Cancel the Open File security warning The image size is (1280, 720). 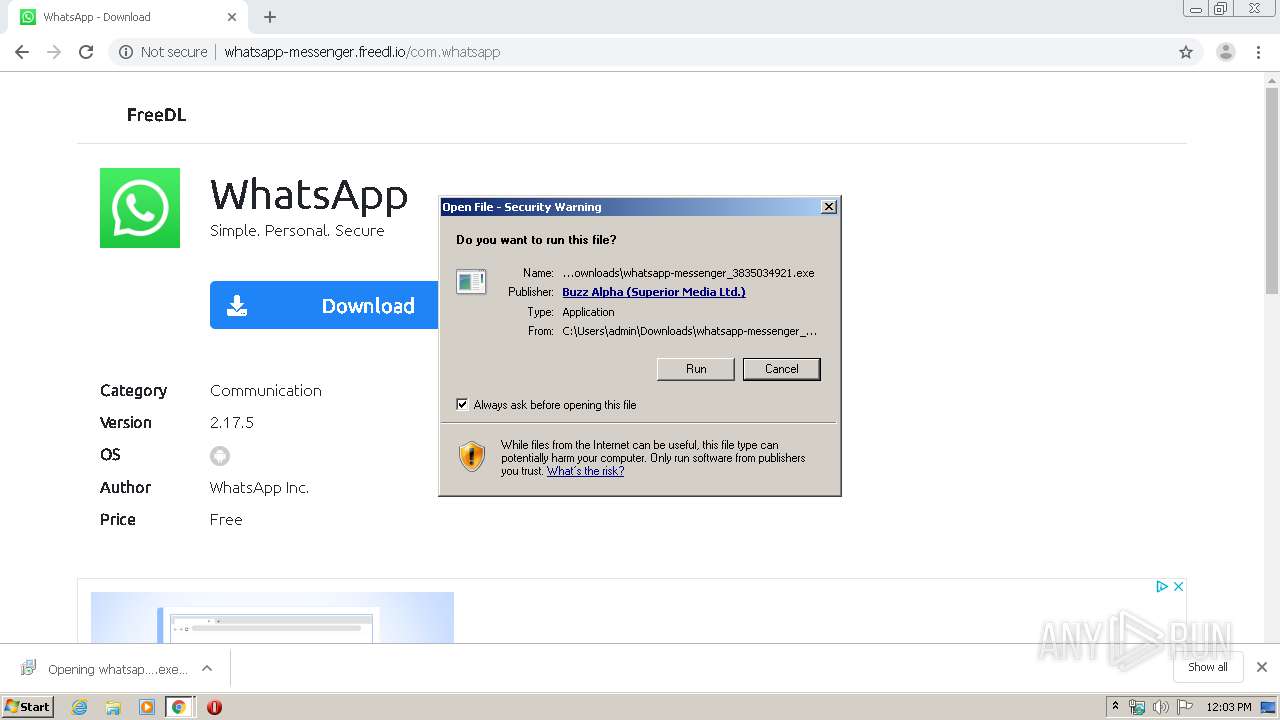(781, 369)
